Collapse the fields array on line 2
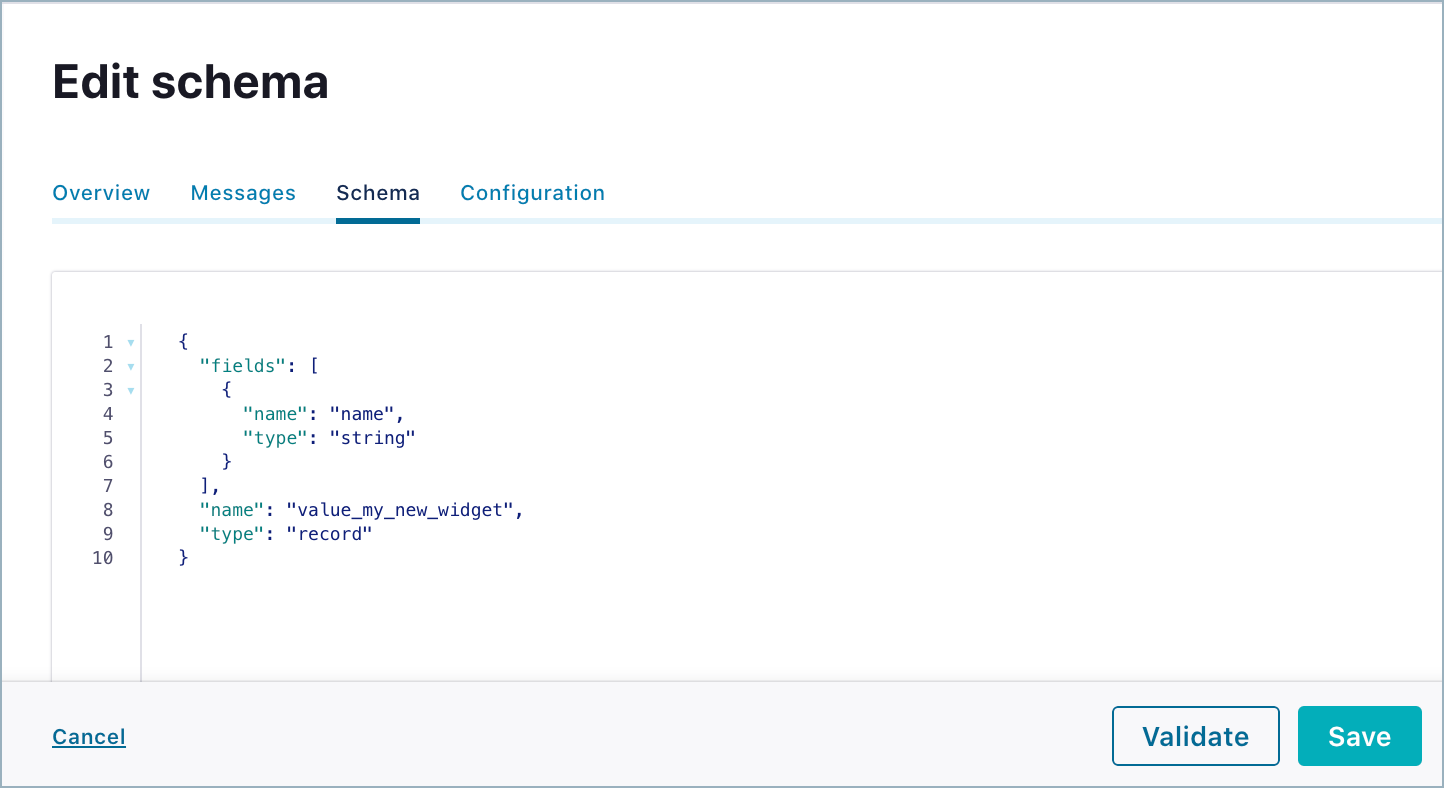Viewport: 1444px width, 788px height. tap(130, 366)
